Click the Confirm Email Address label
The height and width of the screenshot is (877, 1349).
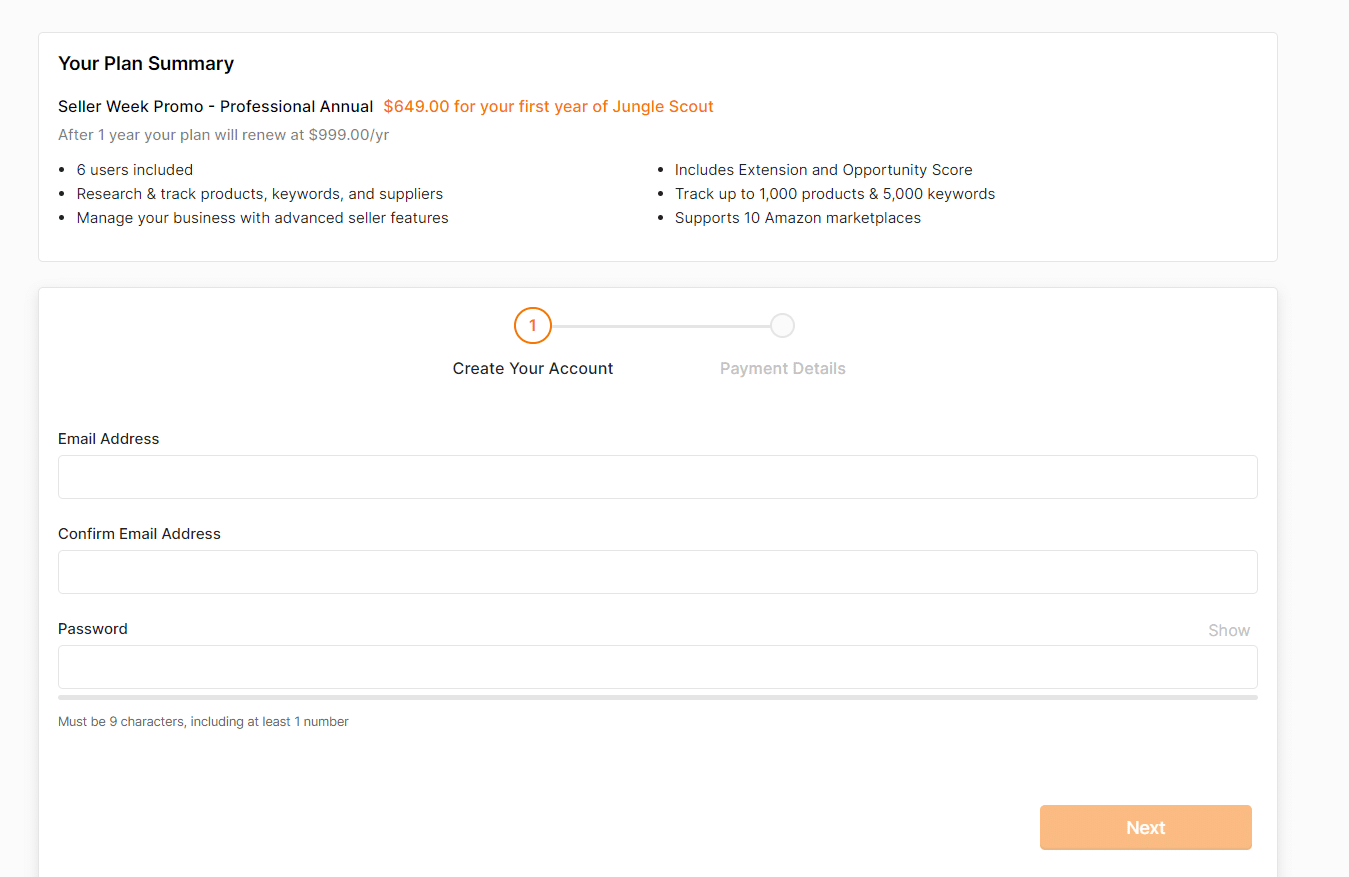tap(139, 534)
